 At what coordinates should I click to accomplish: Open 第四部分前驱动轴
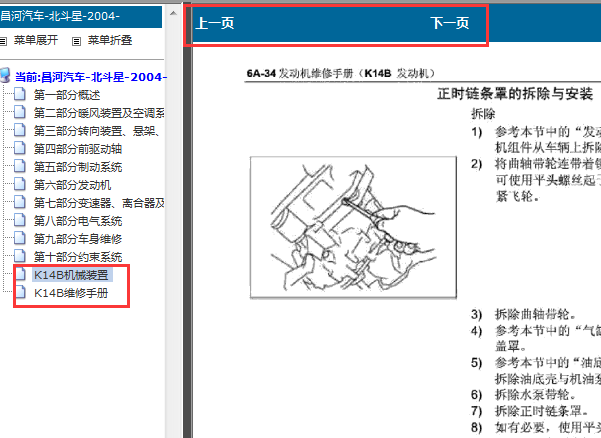(78, 149)
